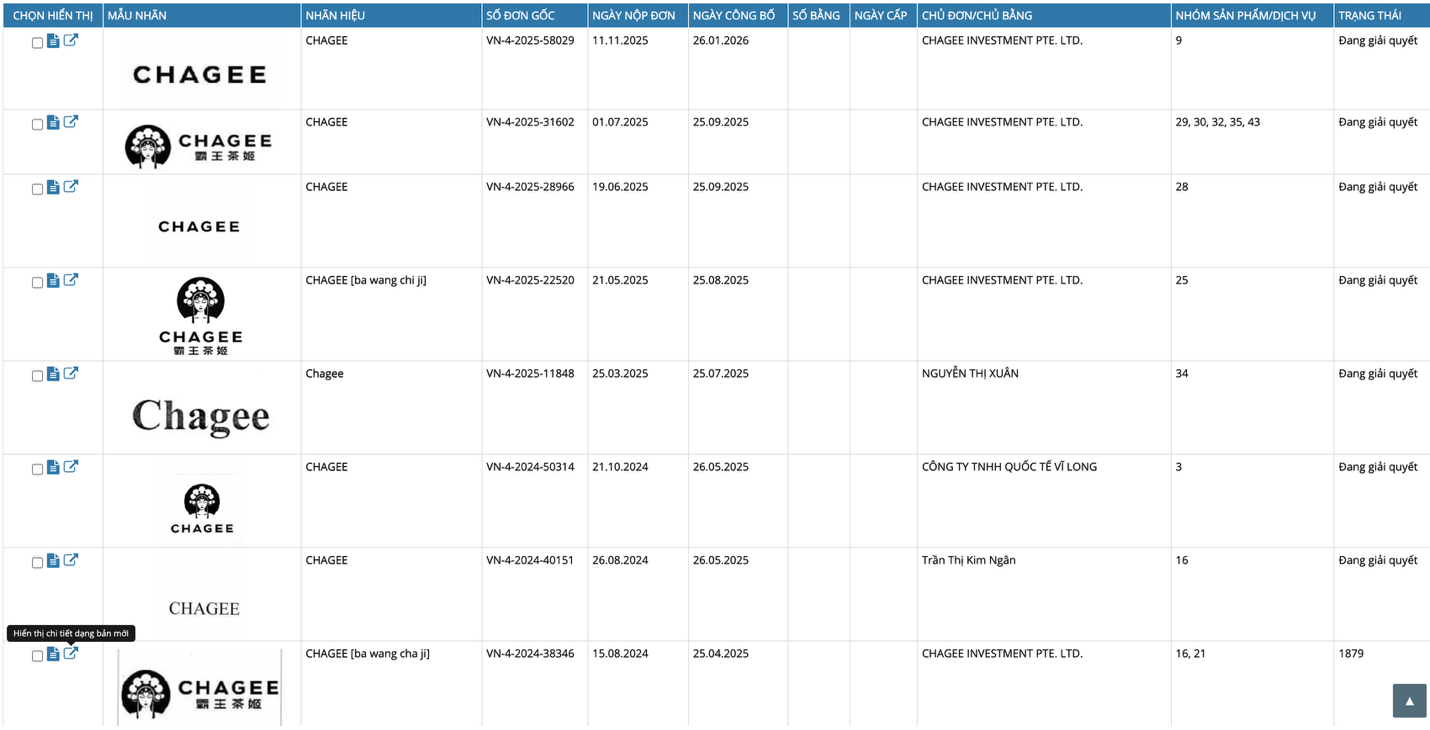1430x730 pixels.
Task: Open VN-4-2024-40151 in new window icon
Action: (x=71, y=560)
